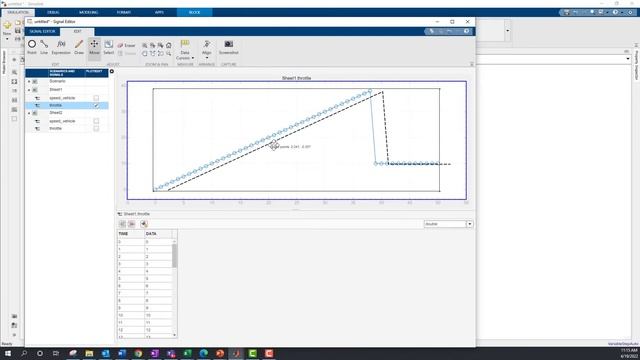Open Excel from the taskbar

(187, 353)
